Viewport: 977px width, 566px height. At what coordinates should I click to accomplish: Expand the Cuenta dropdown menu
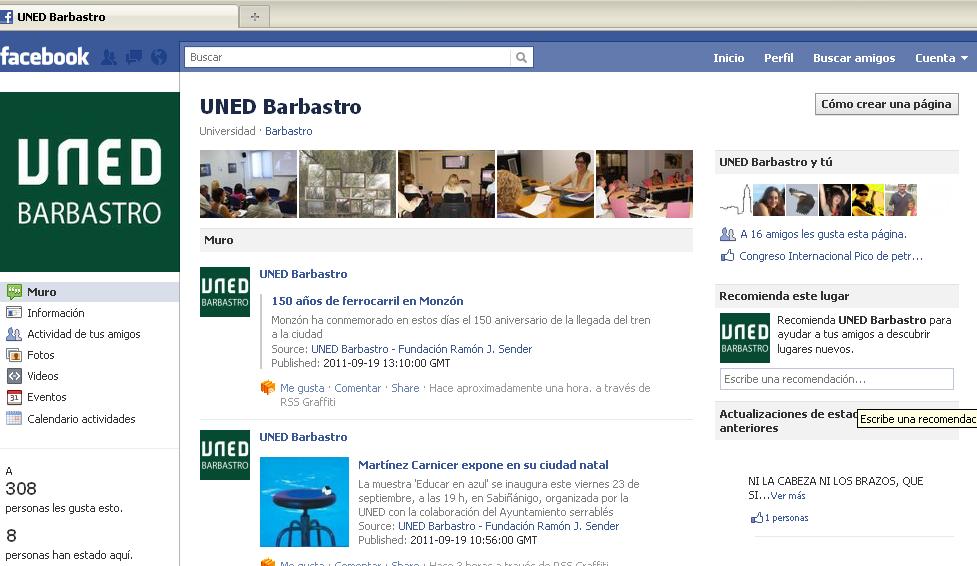point(941,58)
